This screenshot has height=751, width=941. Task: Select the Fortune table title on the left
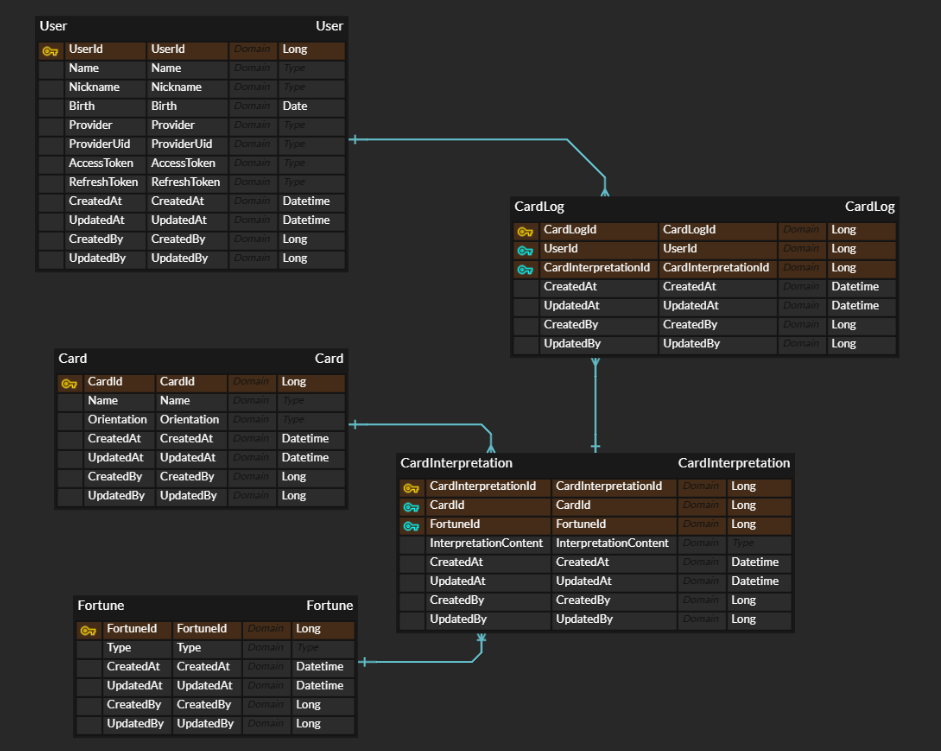point(101,605)
